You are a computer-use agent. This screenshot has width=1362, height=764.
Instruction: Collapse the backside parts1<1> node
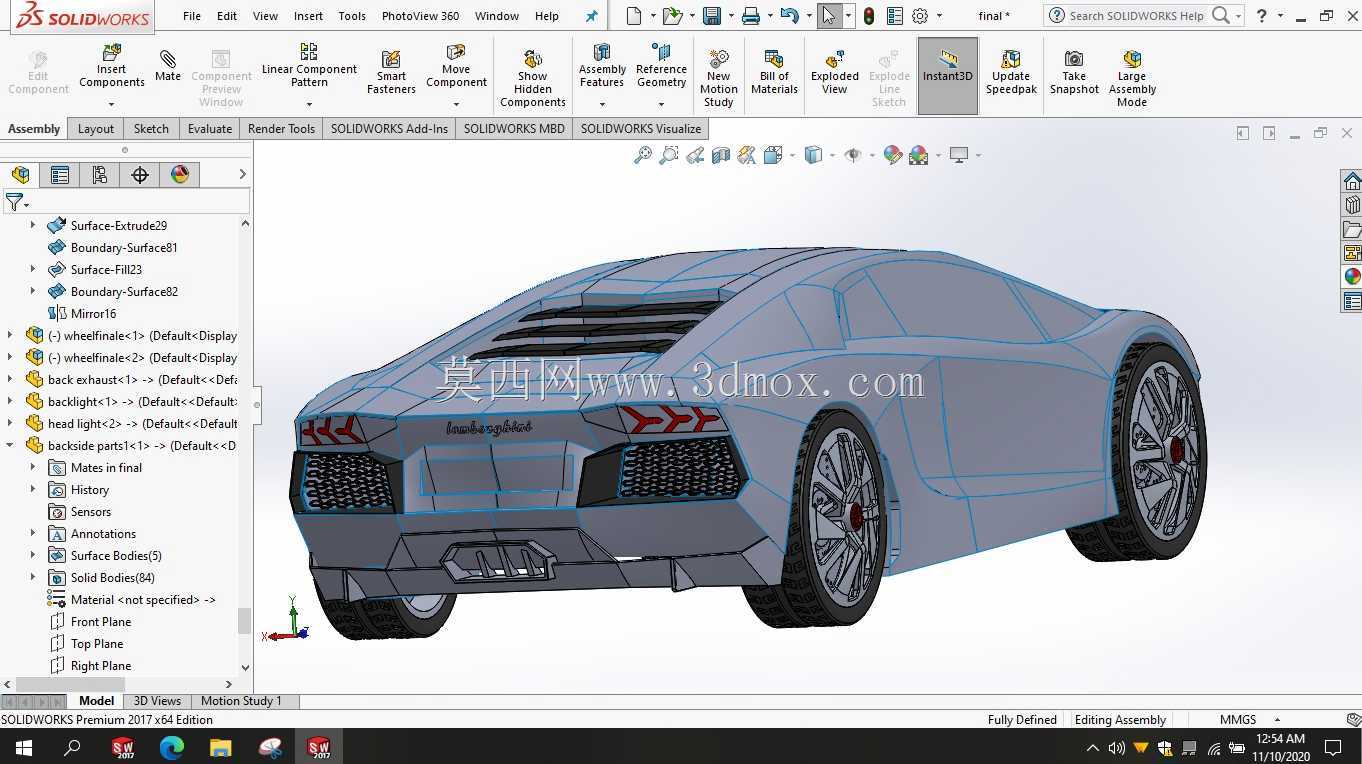[x=10, y=446]
